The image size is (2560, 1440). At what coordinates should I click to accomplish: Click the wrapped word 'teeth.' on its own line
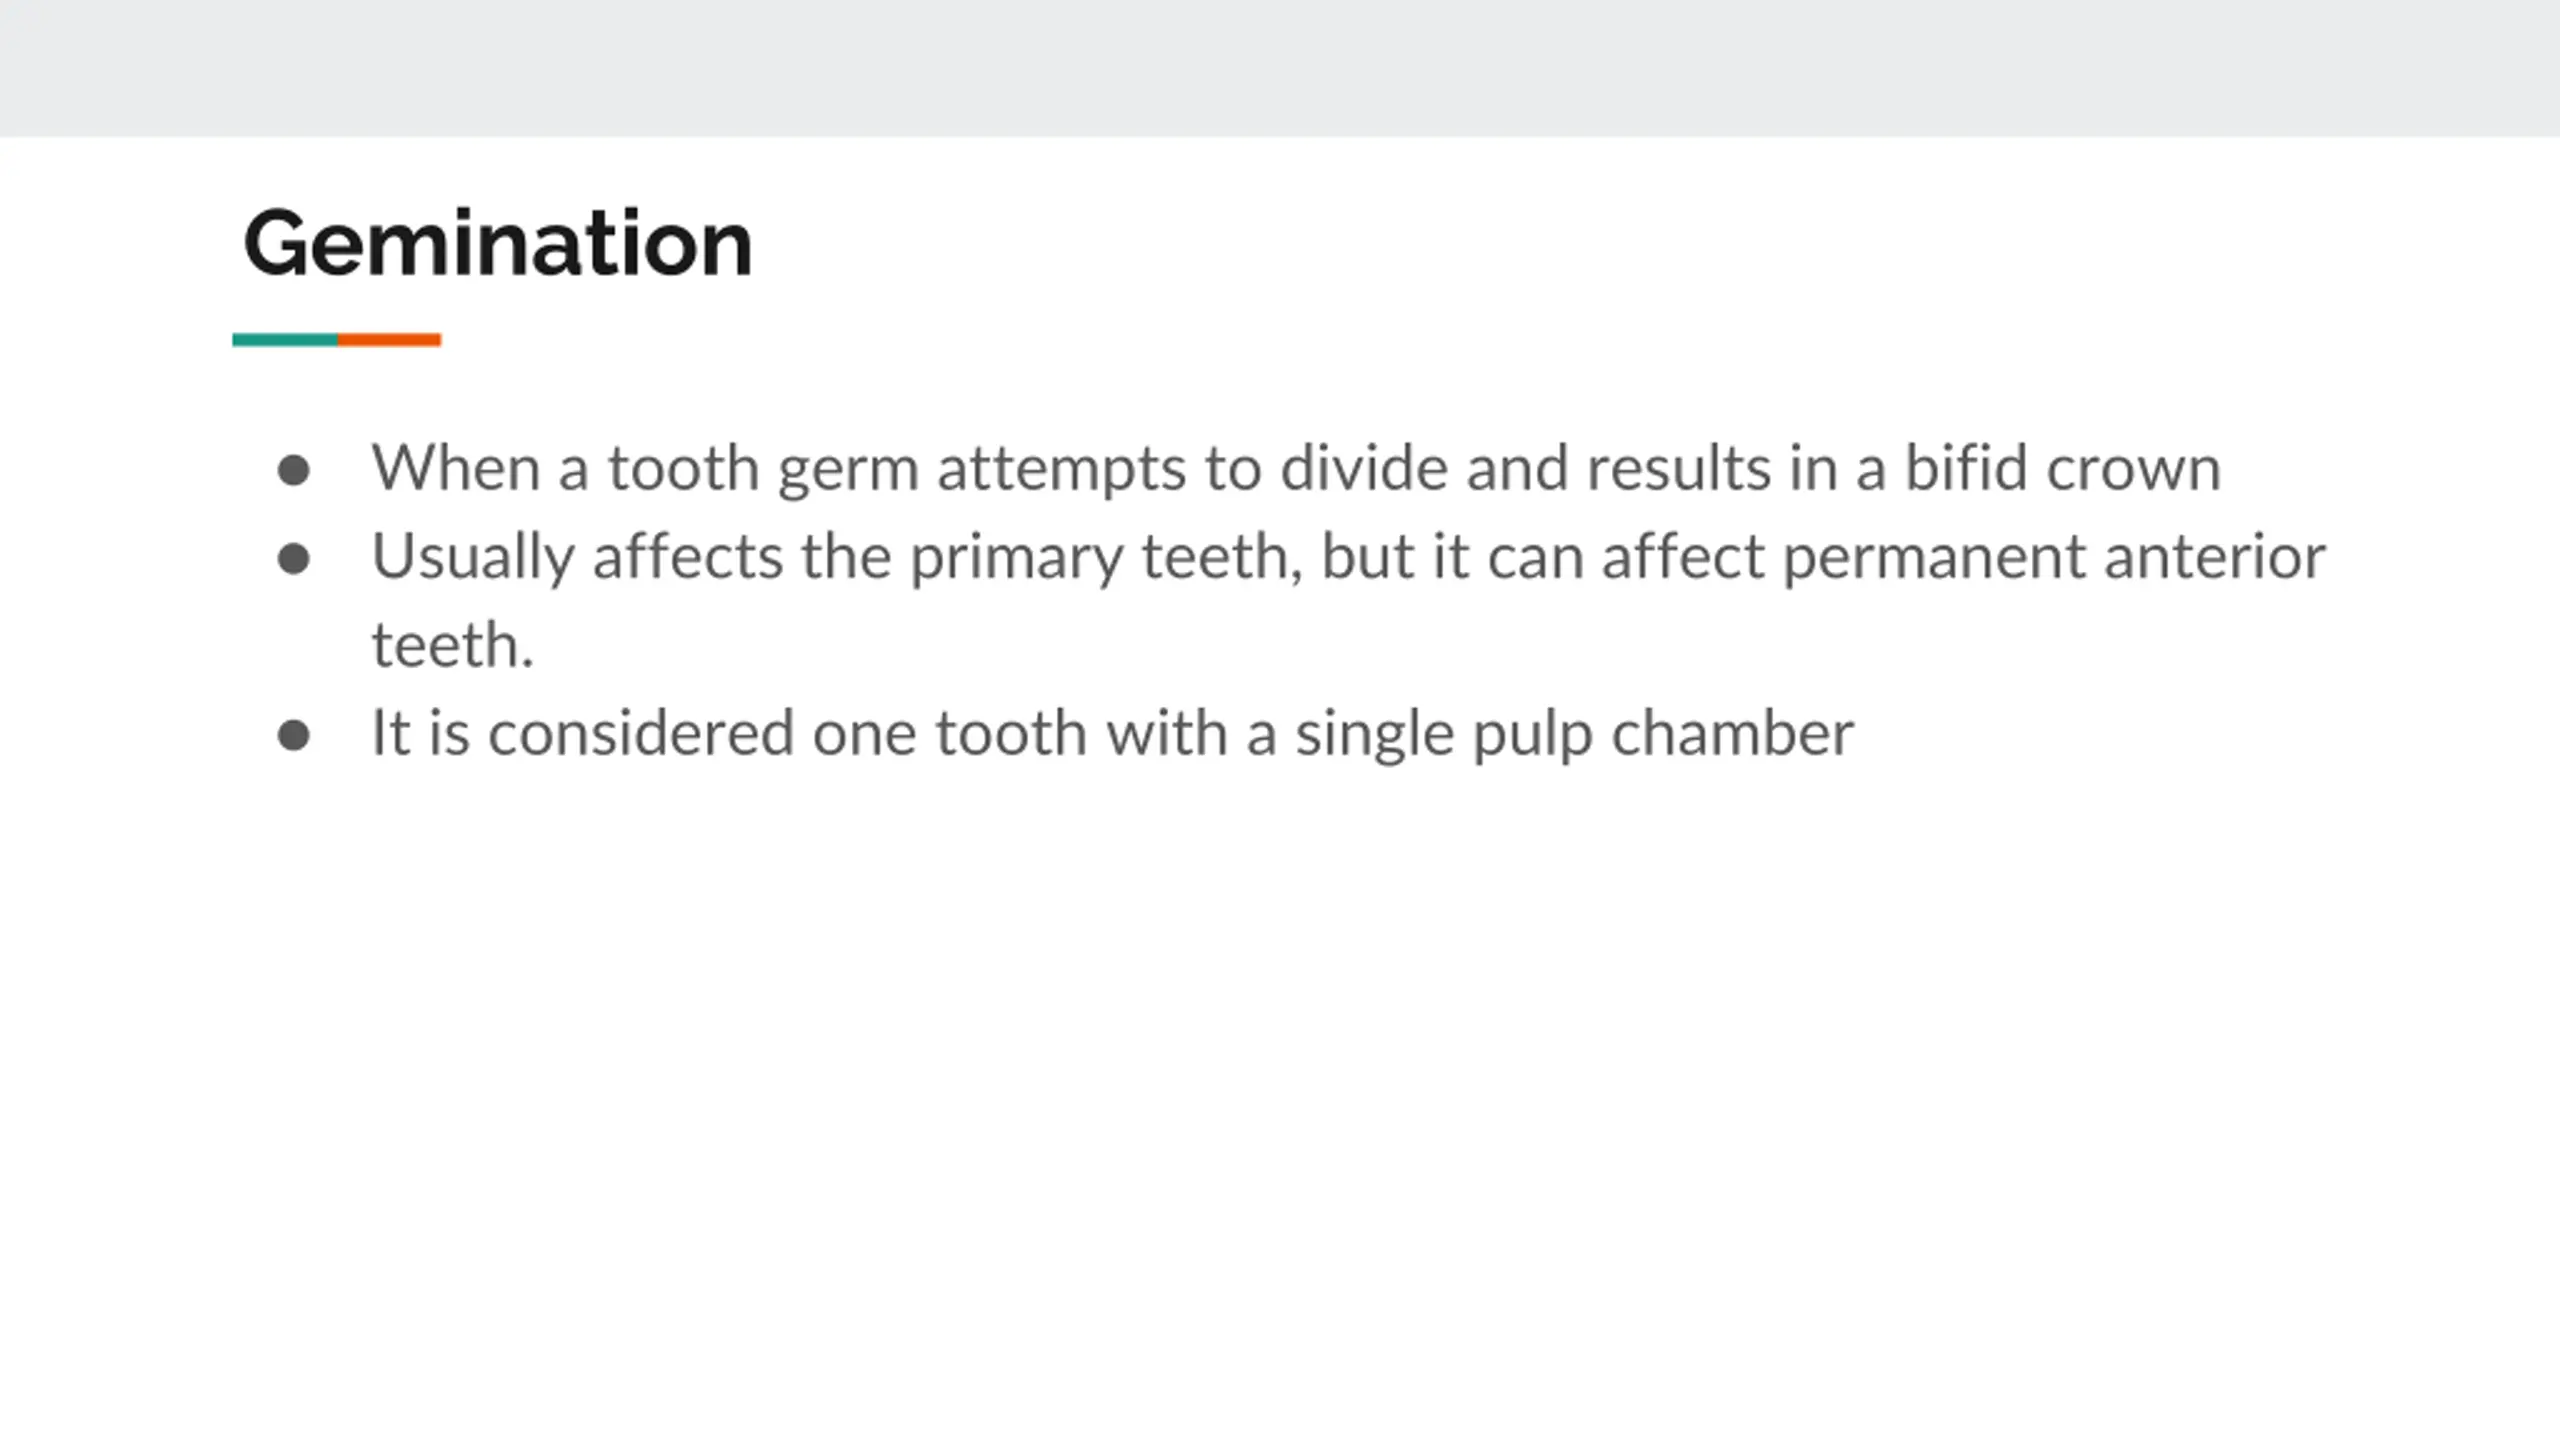pos(453,645)
